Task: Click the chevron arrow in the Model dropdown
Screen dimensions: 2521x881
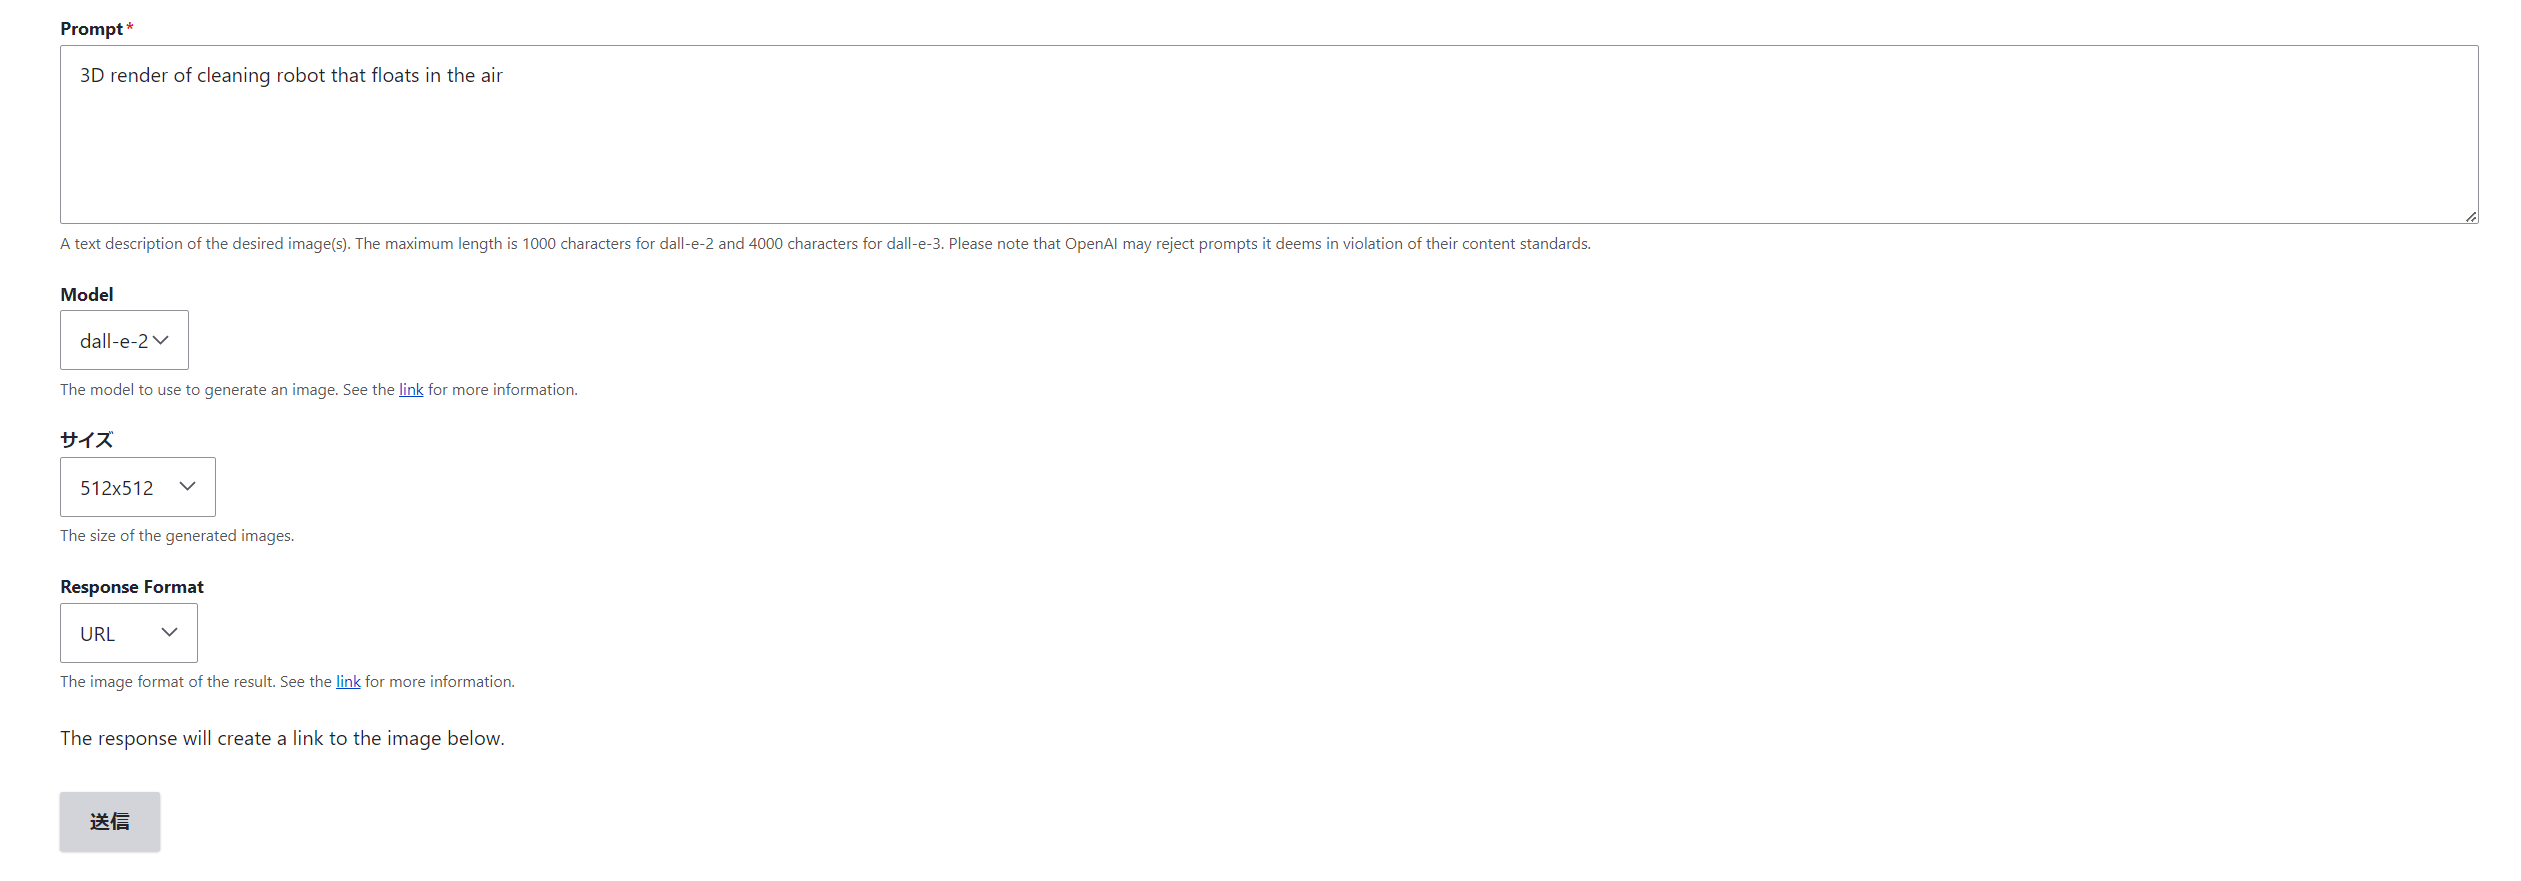Action: click(x=161, y=341)
